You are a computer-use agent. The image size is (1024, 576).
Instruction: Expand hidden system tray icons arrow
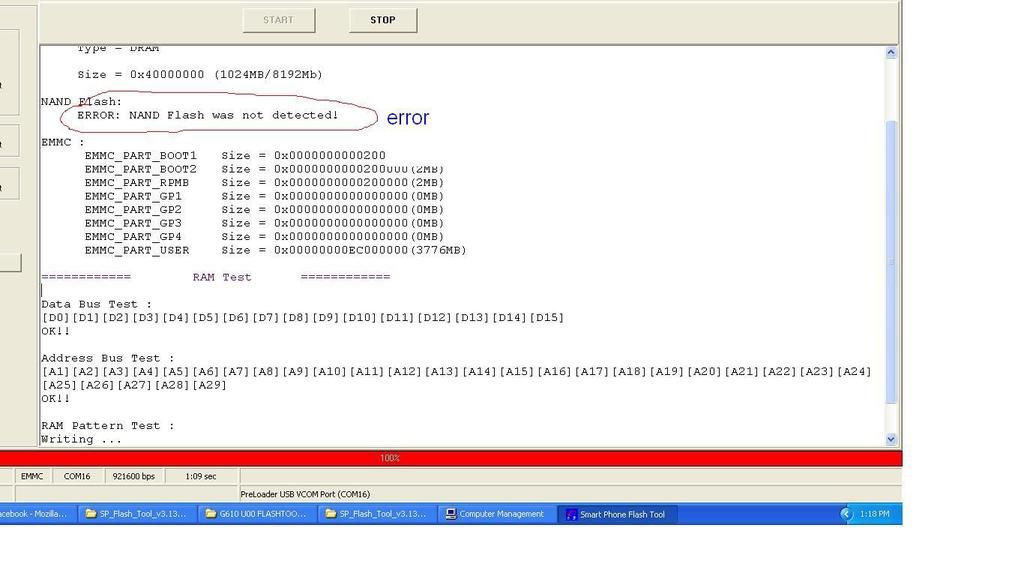coord(846,514)
